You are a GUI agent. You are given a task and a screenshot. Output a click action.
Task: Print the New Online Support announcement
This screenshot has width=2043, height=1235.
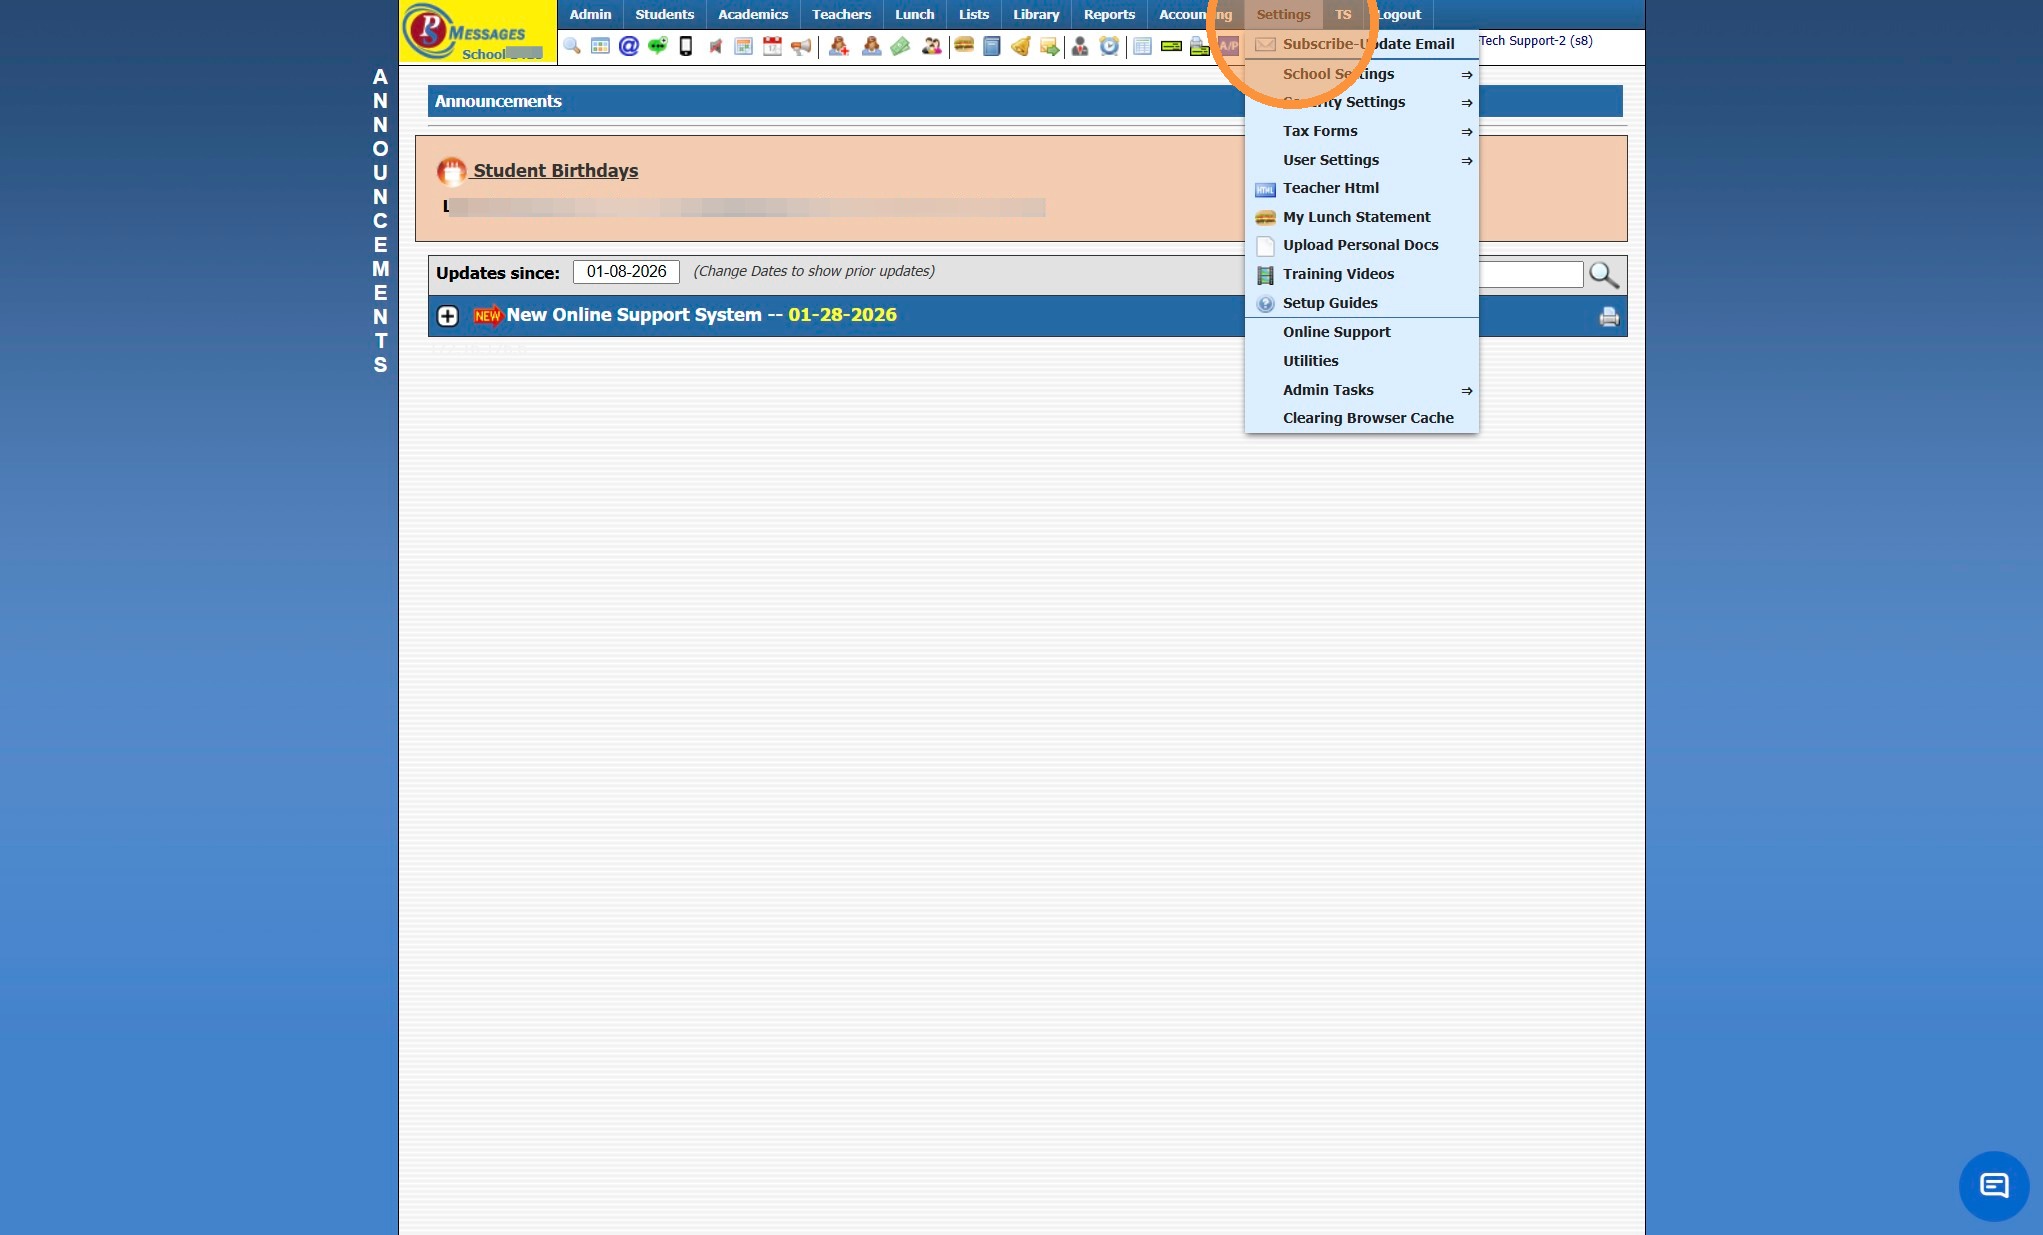tap(1608, 317)
